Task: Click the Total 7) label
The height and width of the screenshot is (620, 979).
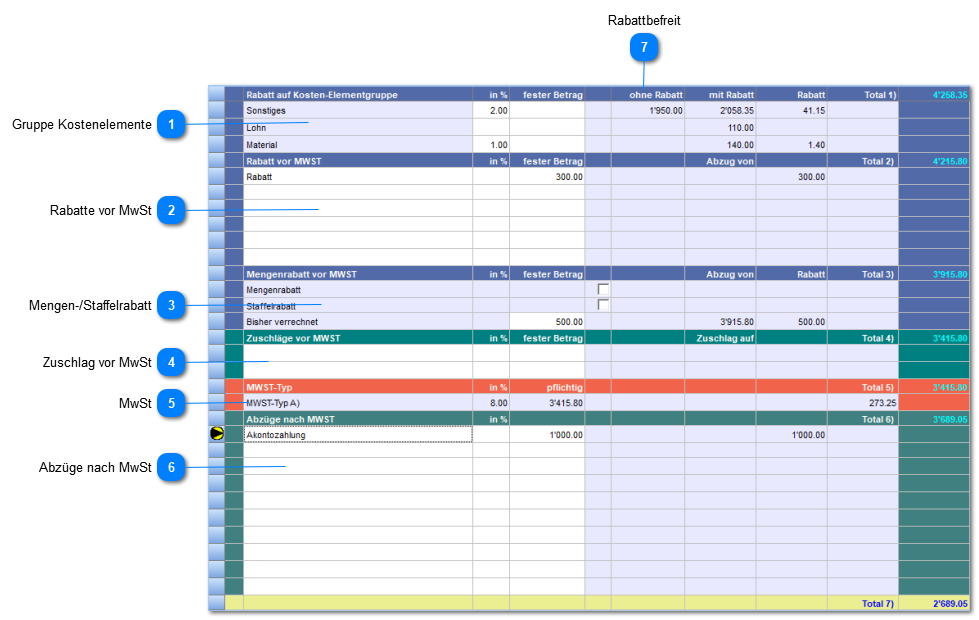Action: [x=877, y=604]
